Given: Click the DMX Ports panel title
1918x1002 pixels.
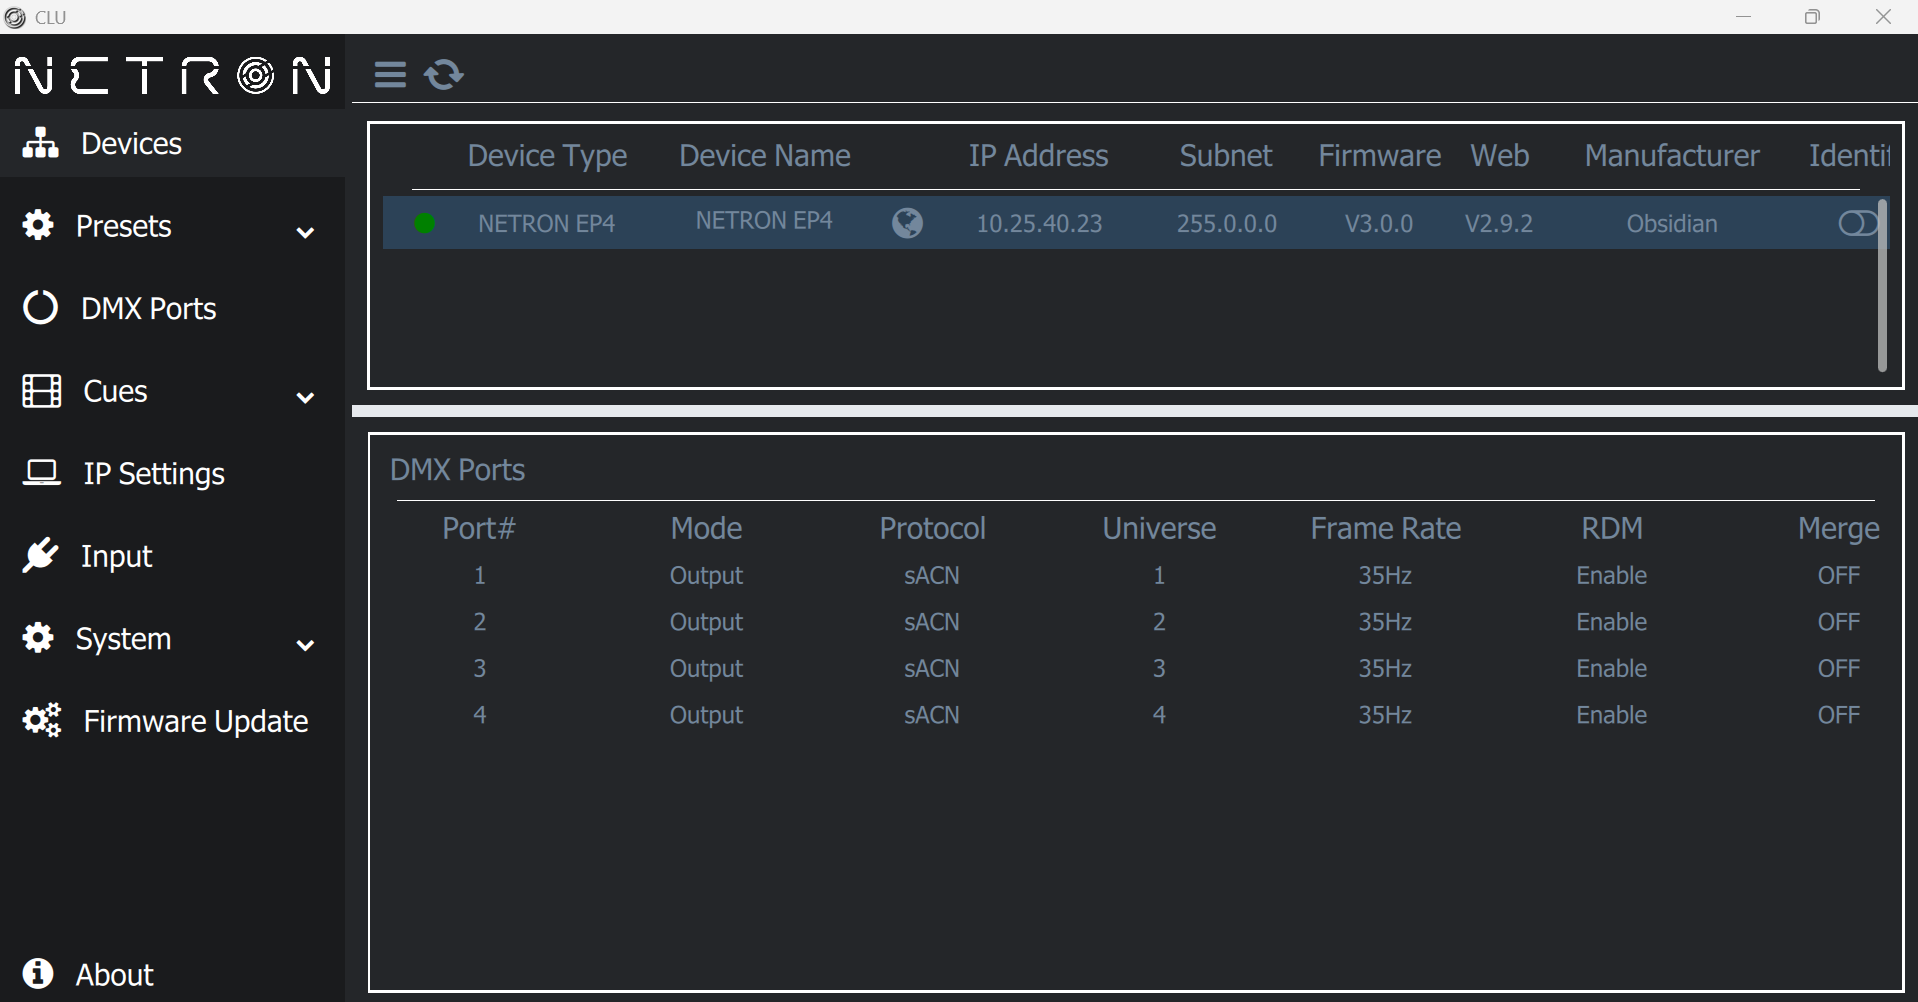Looking at the screenshot, I should point(457,470).
